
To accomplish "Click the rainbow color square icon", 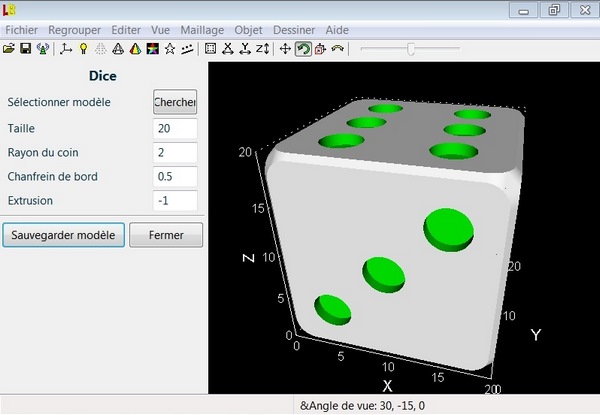I will pyautogui.click(x=151, y=48).
